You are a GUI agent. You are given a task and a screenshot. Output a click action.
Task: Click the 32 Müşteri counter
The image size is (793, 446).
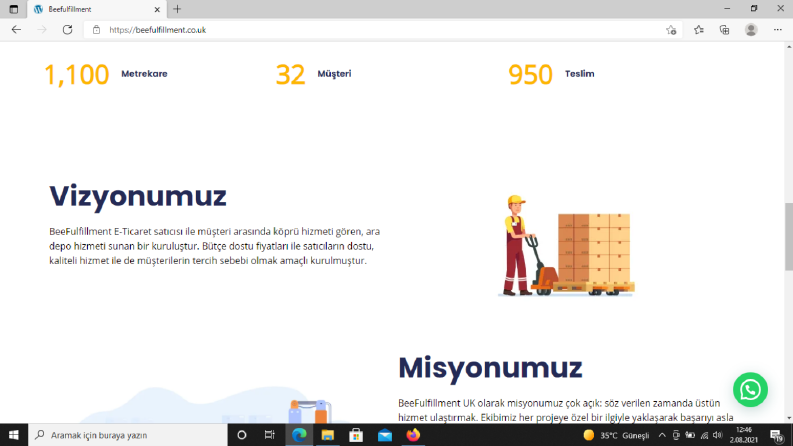coord(314,74)
